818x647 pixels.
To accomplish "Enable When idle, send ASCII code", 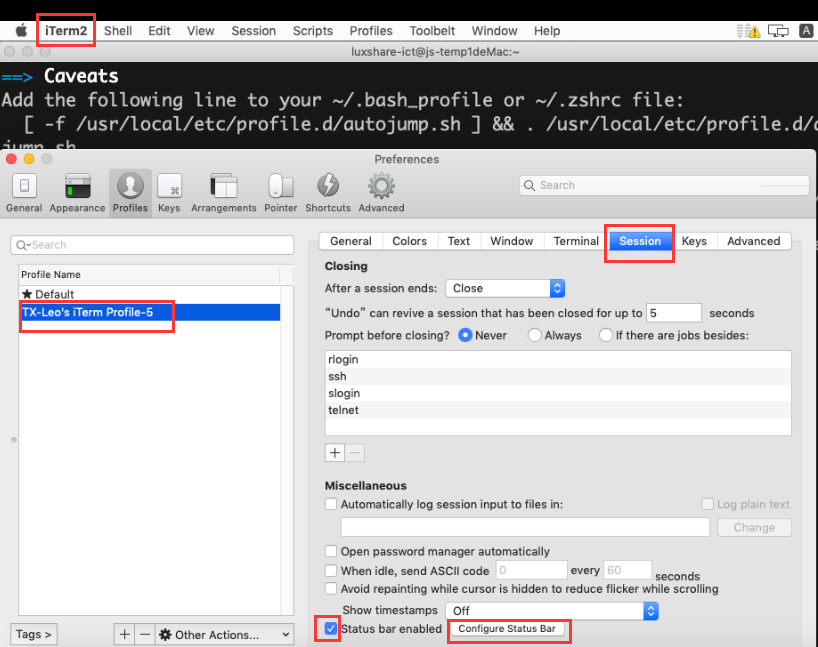I will [331, 570].
